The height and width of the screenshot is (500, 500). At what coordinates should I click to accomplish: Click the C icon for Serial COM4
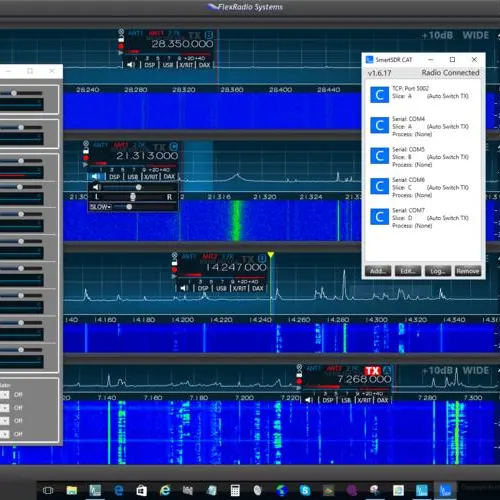(379, 126)
